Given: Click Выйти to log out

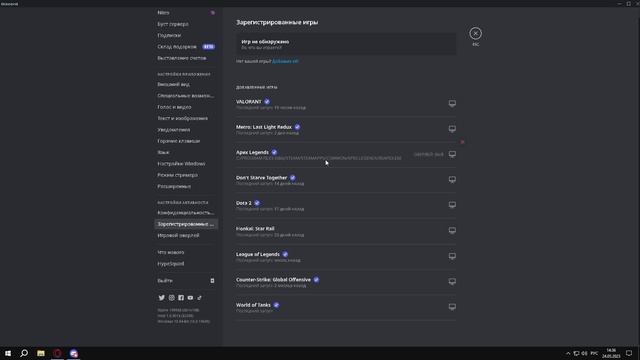Looking at the screenshot, I should point(186,280).
